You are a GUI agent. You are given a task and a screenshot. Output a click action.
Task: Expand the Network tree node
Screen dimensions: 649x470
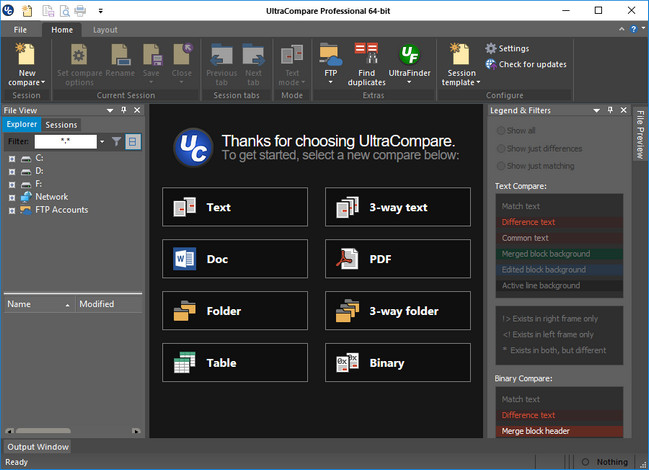tap(11, 197)
